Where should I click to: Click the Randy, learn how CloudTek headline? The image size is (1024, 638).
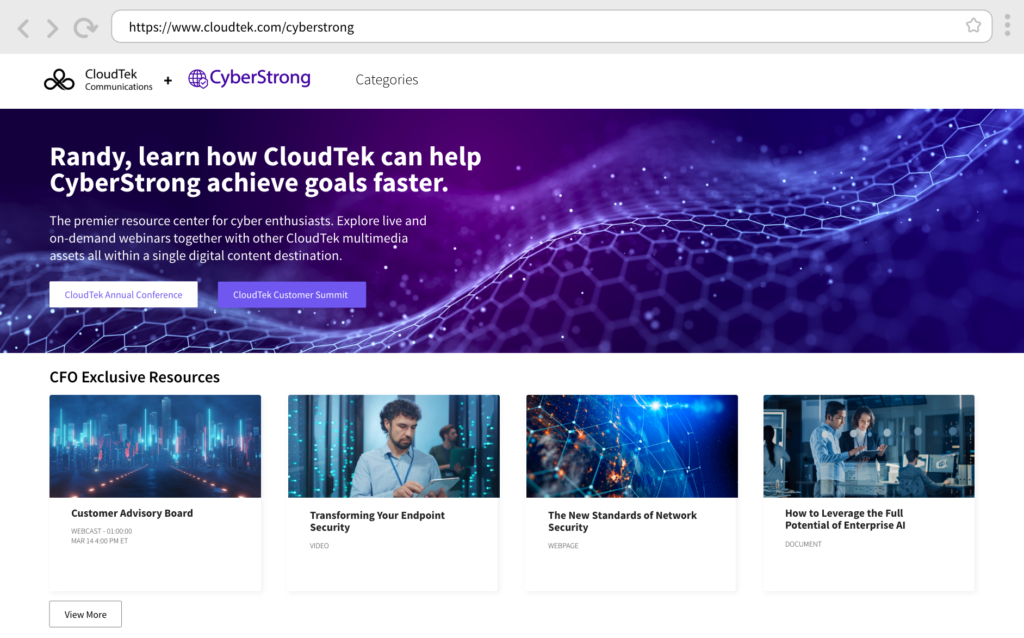pyautogui.click(x=266, y=170)
